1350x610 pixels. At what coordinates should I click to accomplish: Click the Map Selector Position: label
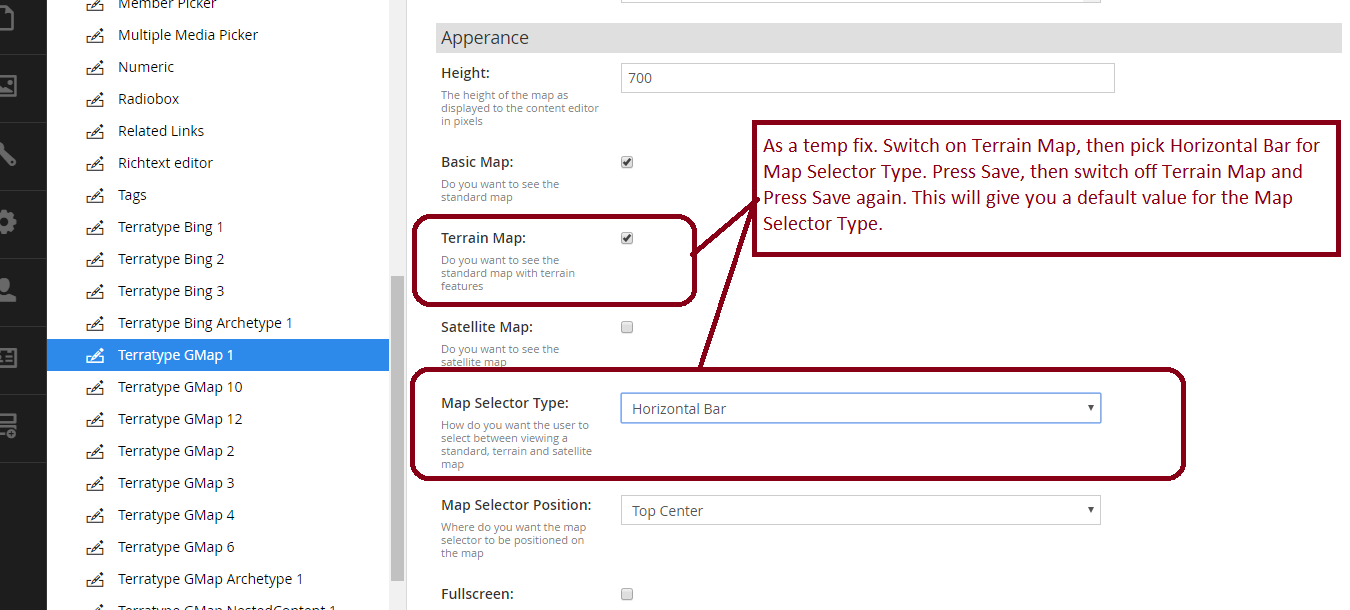click(516, 505)
